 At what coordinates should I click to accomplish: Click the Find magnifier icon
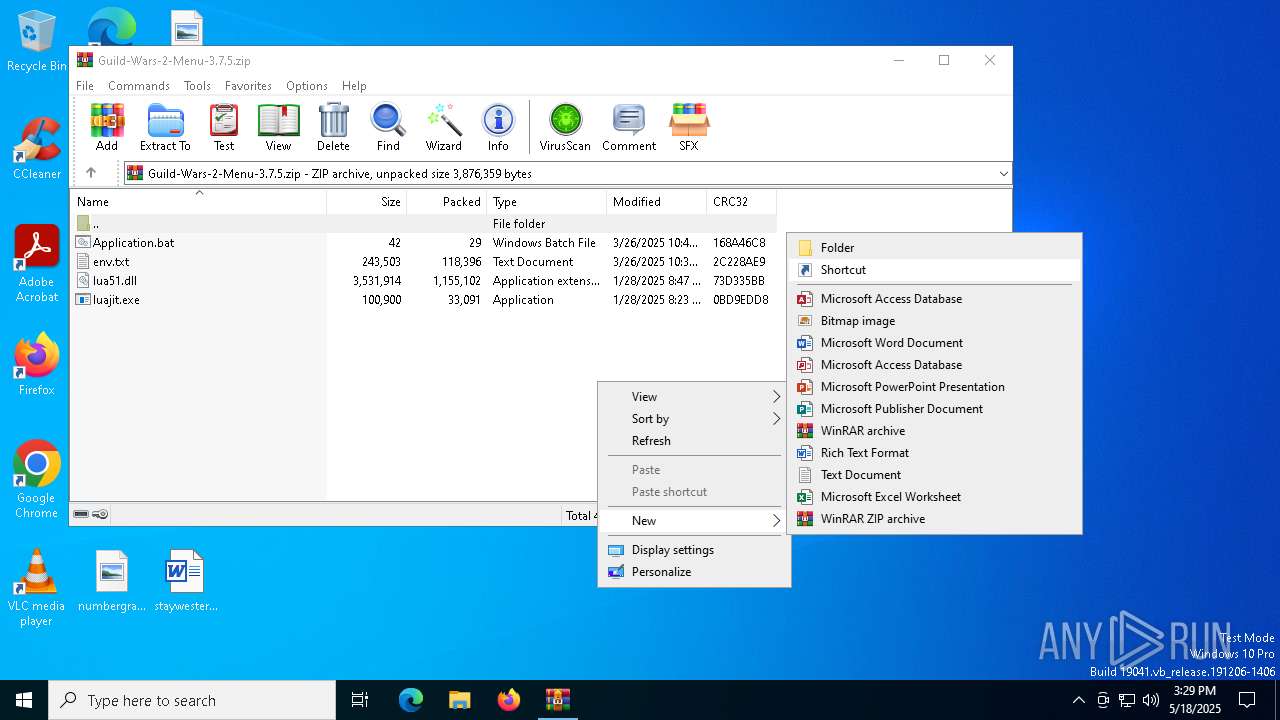388,127
